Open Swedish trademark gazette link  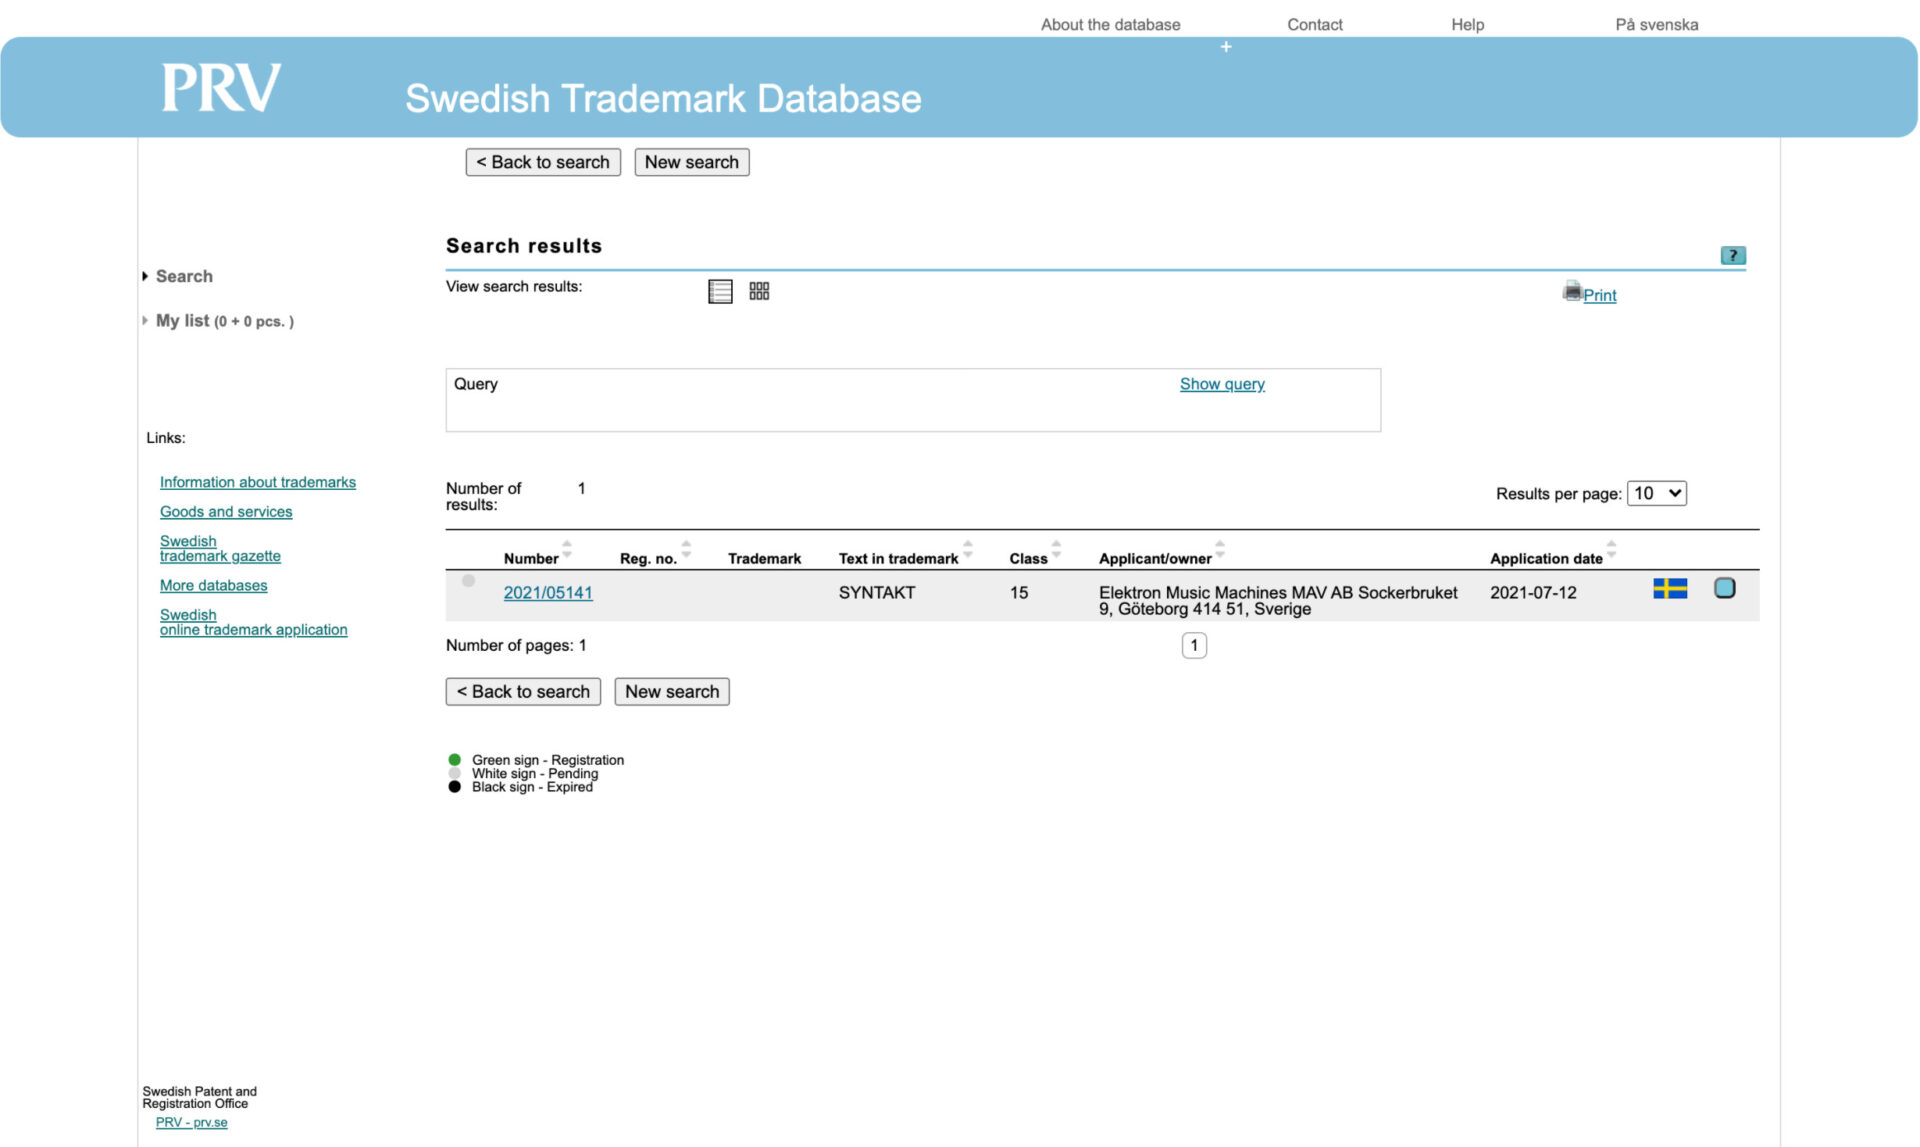coord(220,548)
